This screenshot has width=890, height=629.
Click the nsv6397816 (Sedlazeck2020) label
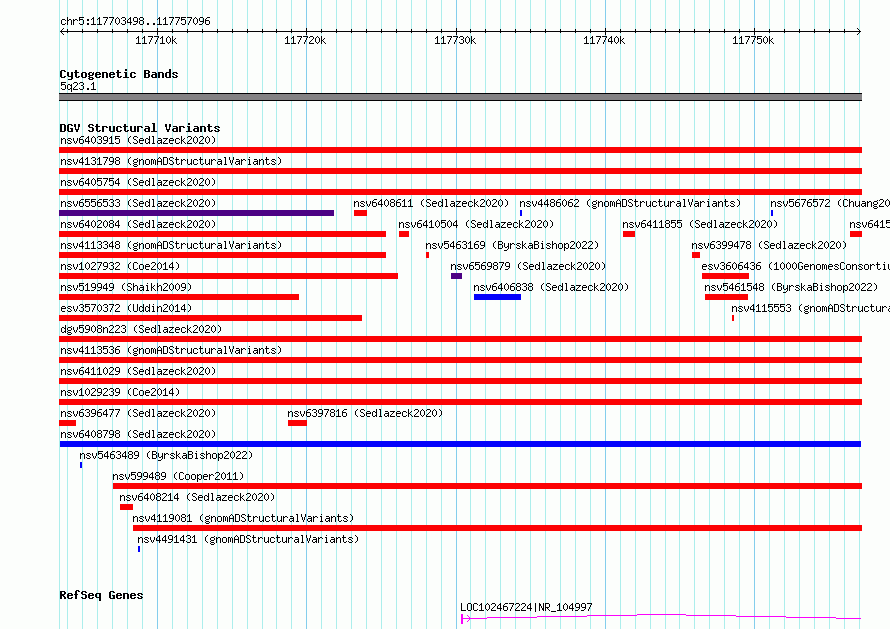tap(365, 413)
